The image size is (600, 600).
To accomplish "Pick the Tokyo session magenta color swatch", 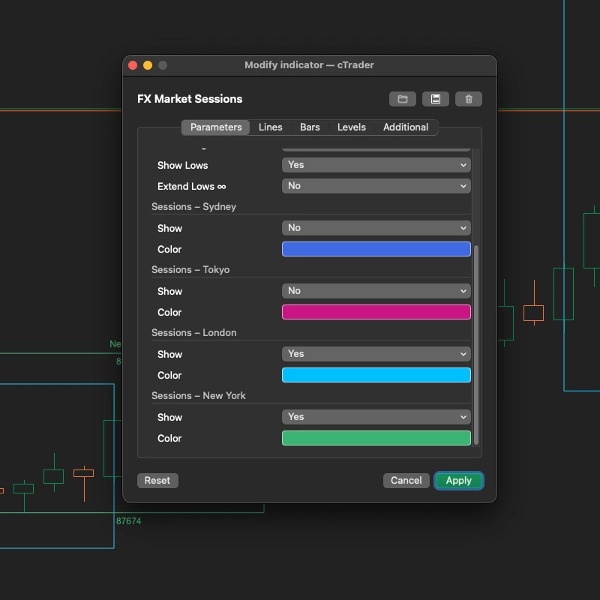I will 376,312.
